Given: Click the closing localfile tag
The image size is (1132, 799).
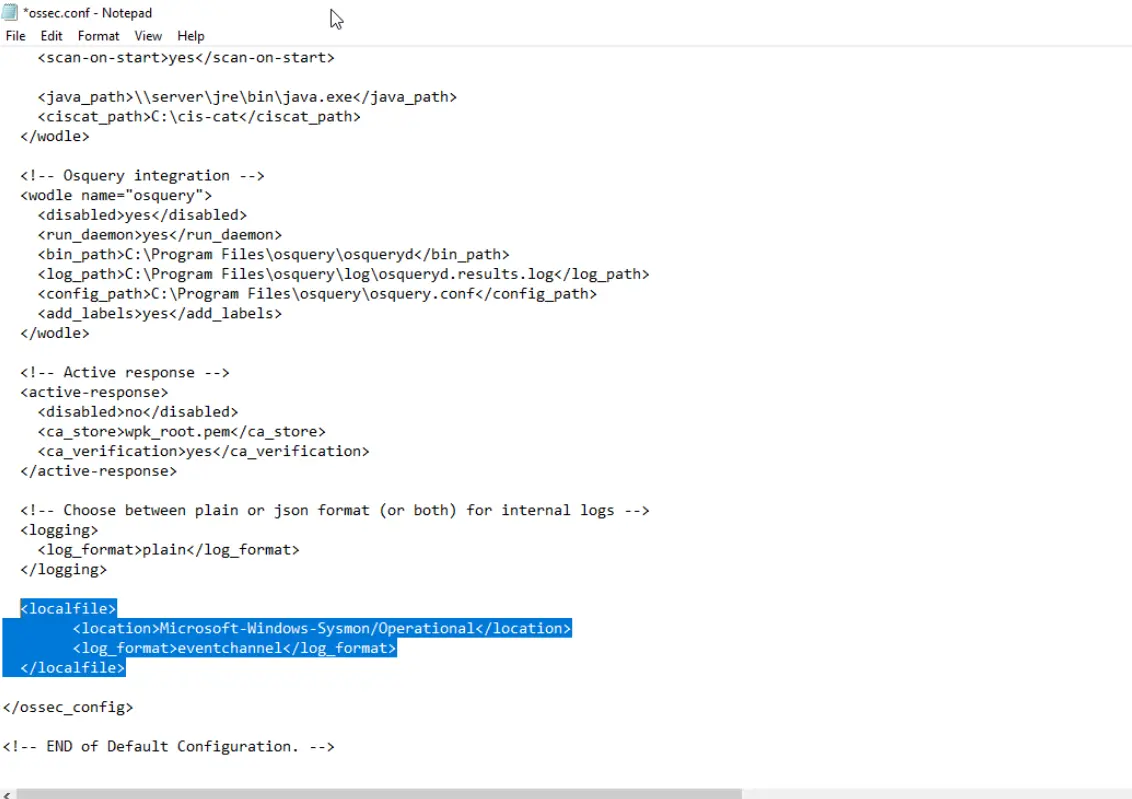Looking at the screenshot, I should point(72,668).
